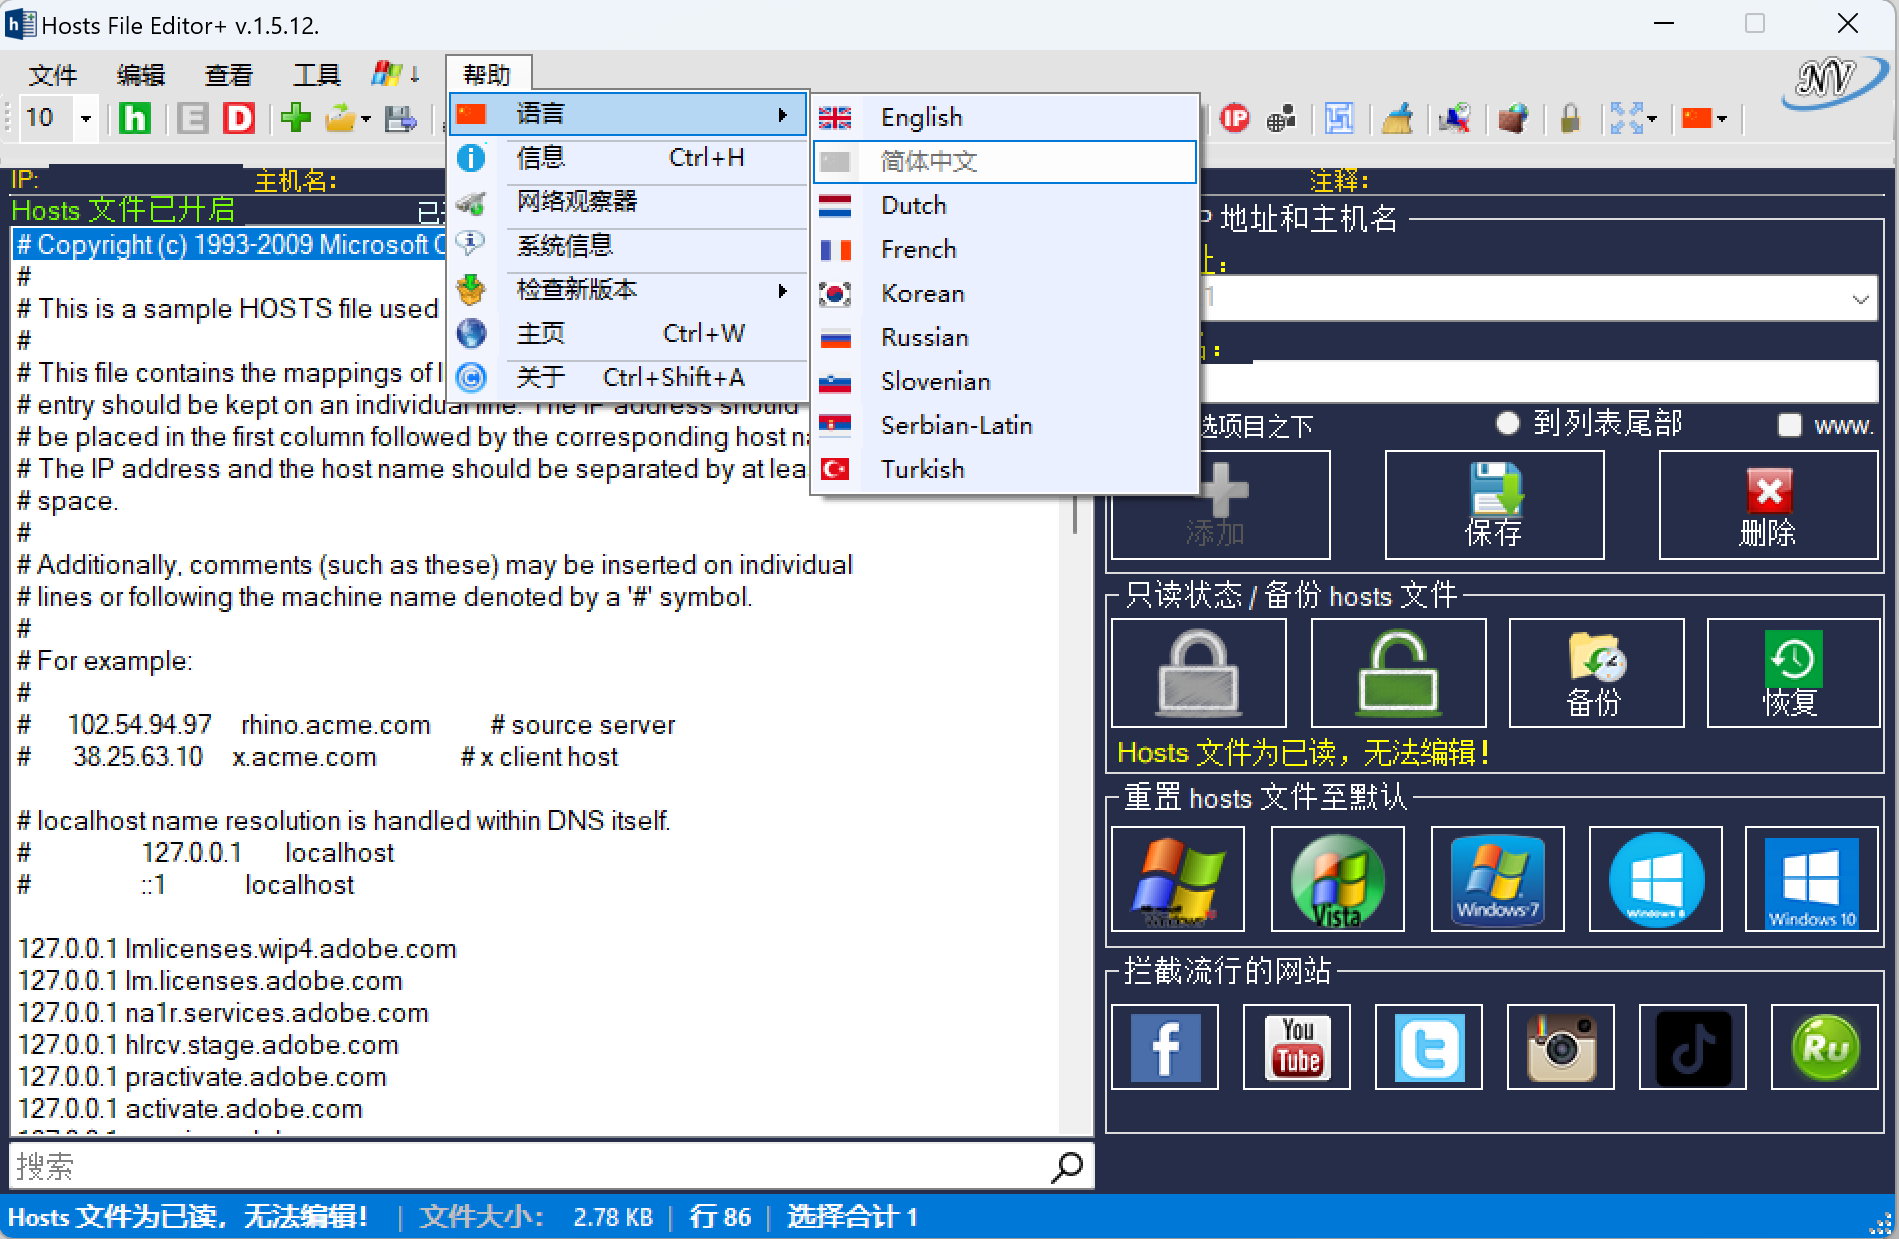1899x1239 pixels.
Task: Click the open folder toolbar icon
Action: click(x=340, y=118)
